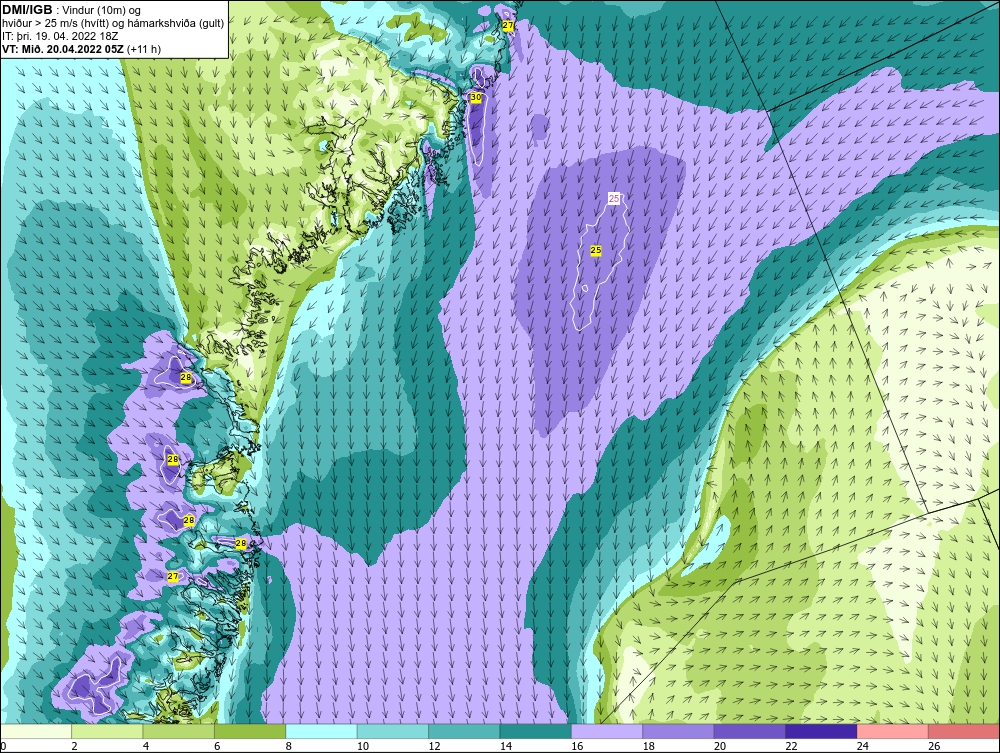Pick the 14–16 m/s dark teal swatch
The image size is (1000, 753).
(x=536, y=731)
